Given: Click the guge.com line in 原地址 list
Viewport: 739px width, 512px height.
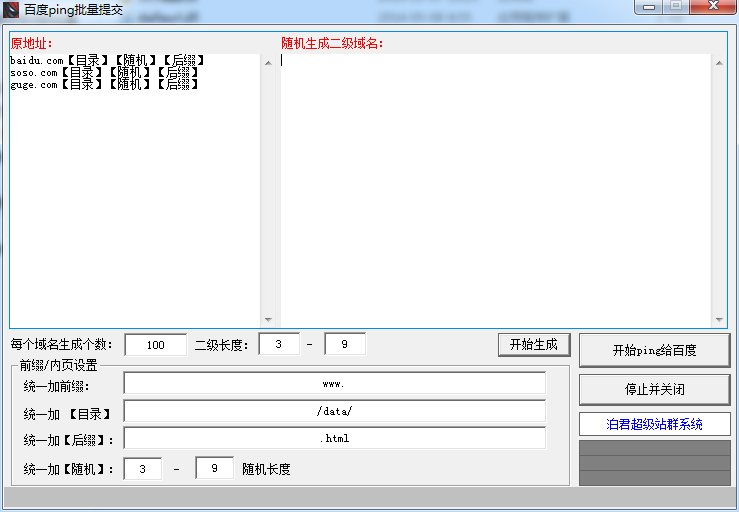Looking at the screenshot, I should click(x=104, y=84).
